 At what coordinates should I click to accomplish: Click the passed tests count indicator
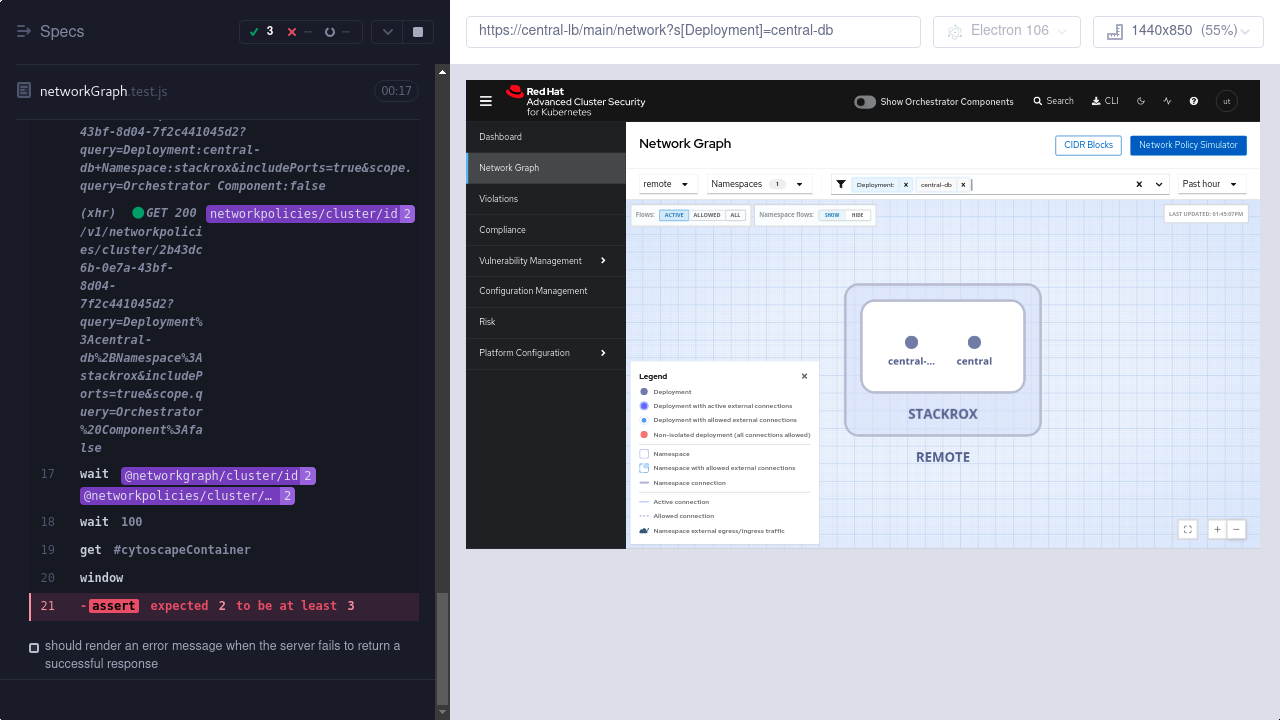(x=261, y=32)
